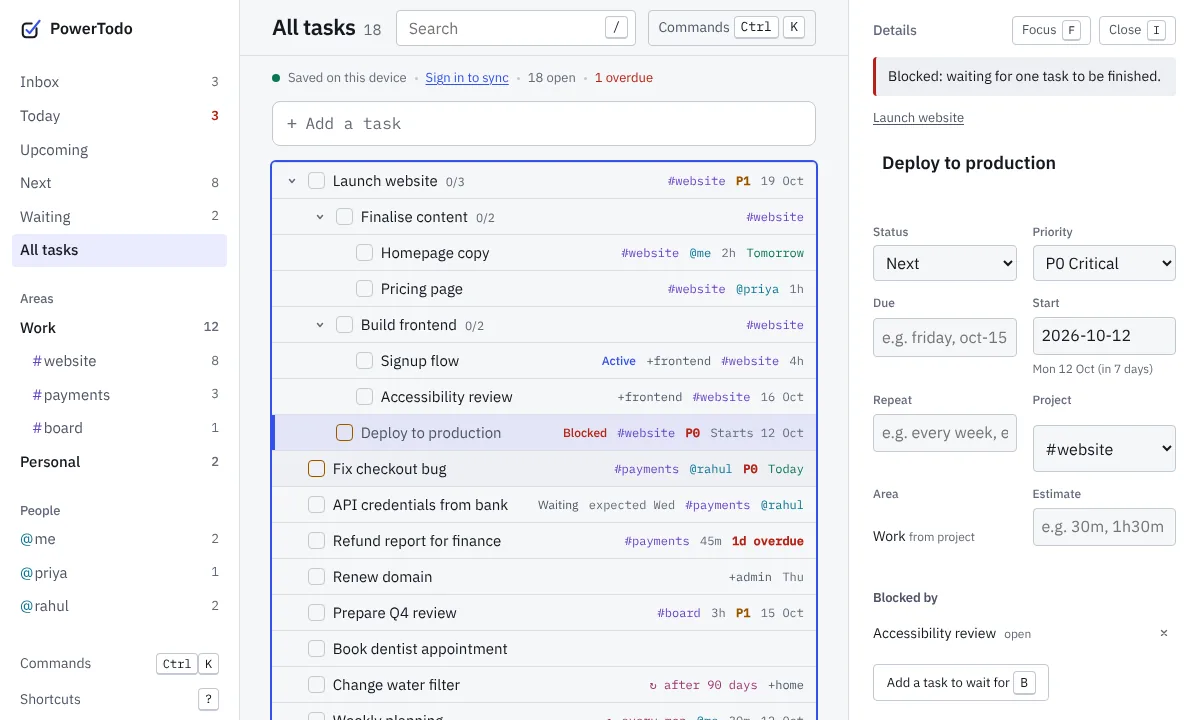This screenshot has height=720, width=1200.
Task: Click the Start date field showing 2026-10-12
Action: click(1104, 336)
